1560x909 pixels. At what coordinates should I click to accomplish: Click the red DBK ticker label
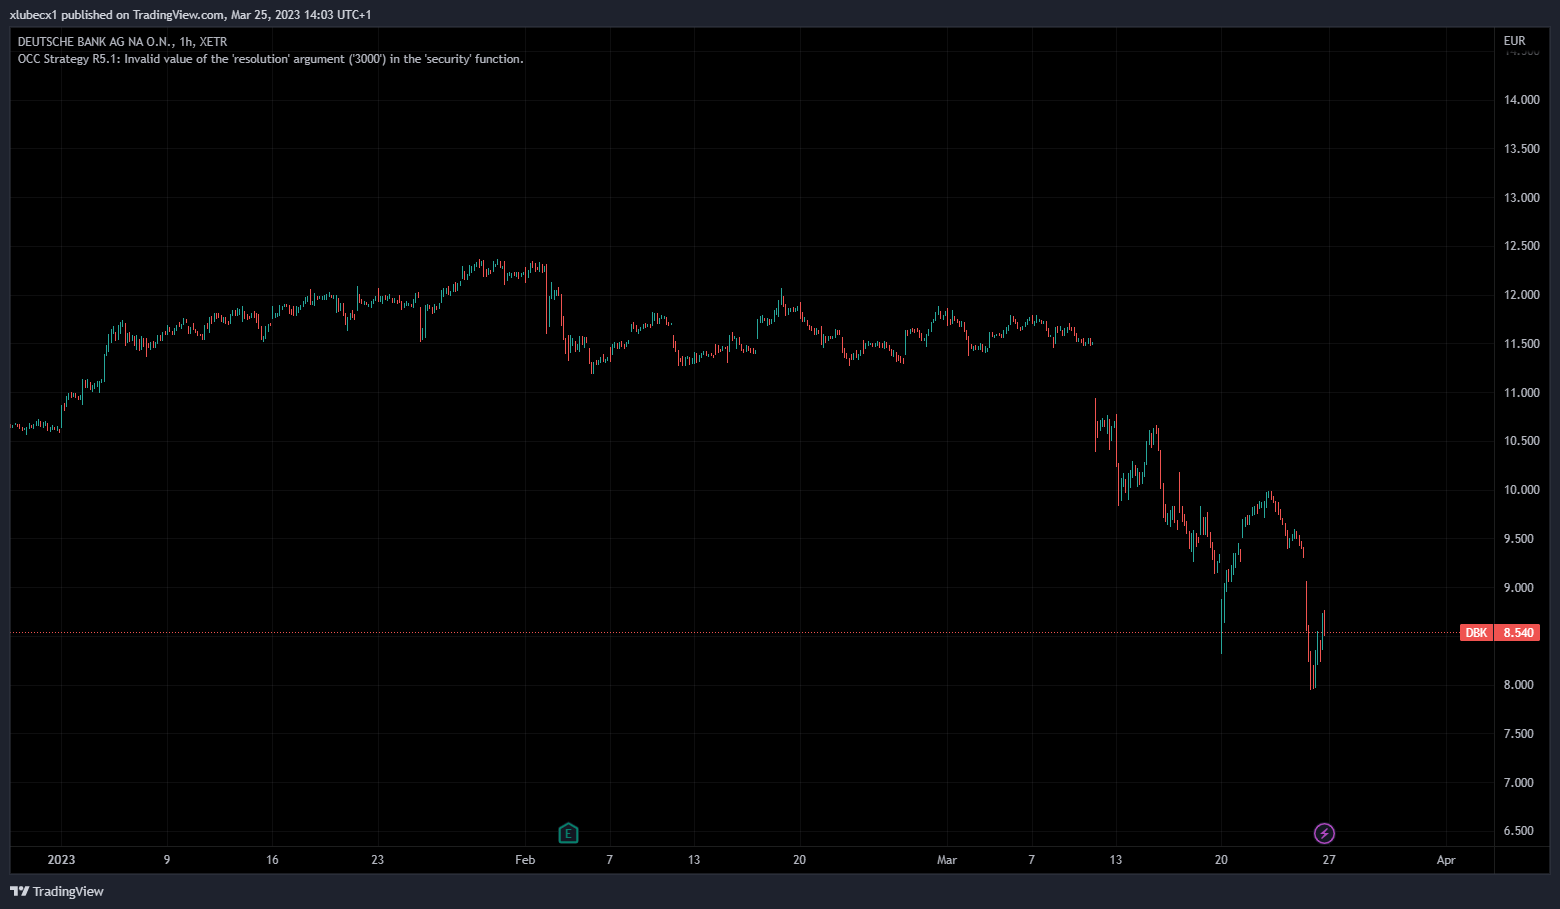[x=1476, y=633]
